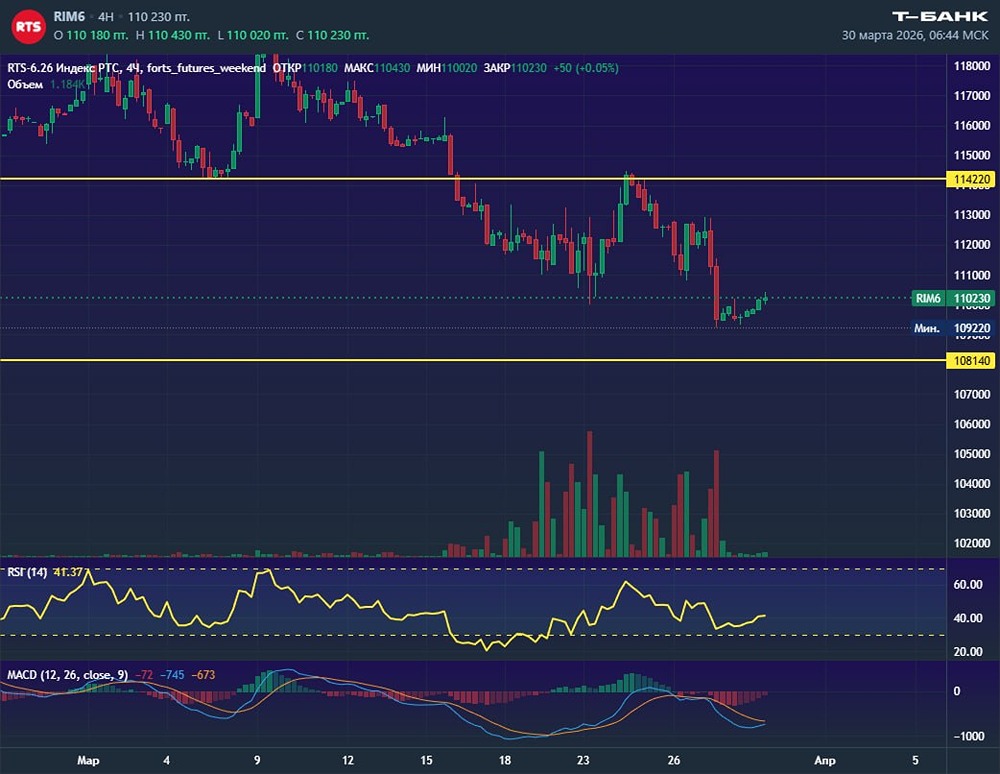The height and width of the screenshot is (774, 1000).
Task: Click the RSI (14) indicator label
Action: pyautogui.click(x=27, y=572)
